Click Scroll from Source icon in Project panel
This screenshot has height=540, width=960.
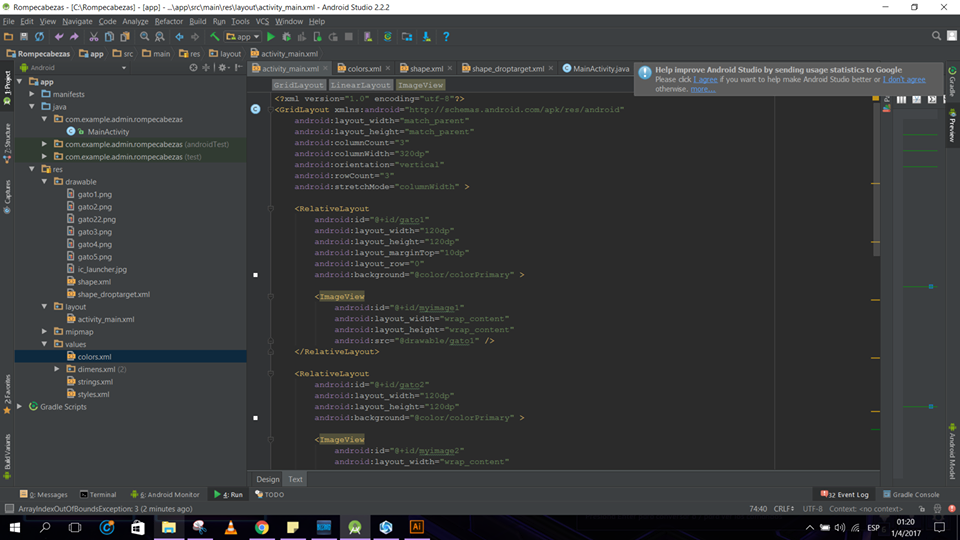[x=193, y=68]
